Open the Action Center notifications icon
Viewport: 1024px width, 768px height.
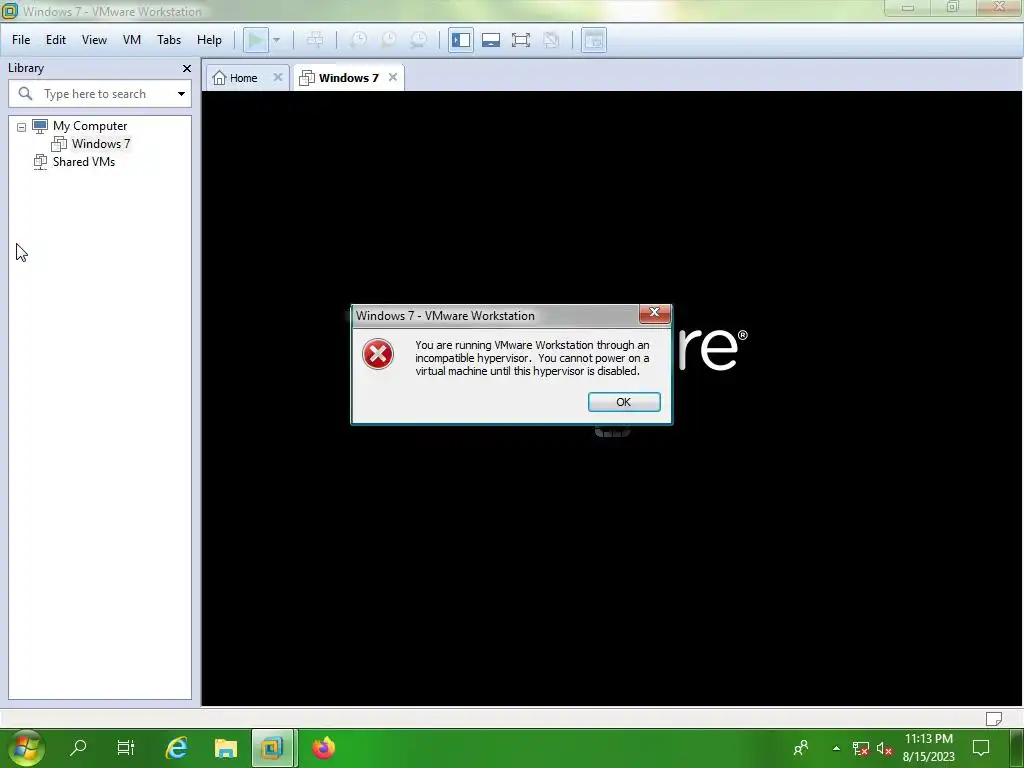click(x=981, y=748)
